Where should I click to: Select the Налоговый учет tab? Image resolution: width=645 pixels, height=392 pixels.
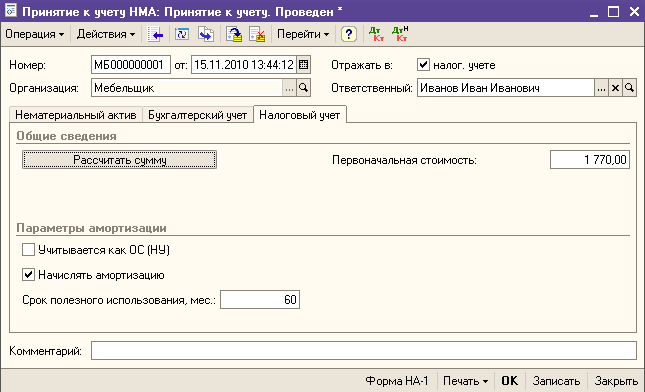tap(300, 115)
